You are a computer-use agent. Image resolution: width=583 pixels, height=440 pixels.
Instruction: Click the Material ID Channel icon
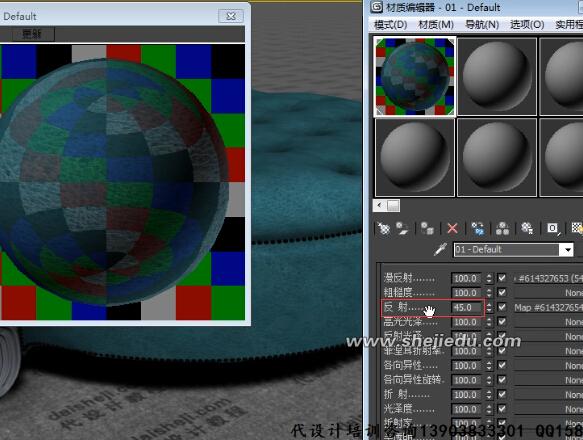tap(553, 229)
